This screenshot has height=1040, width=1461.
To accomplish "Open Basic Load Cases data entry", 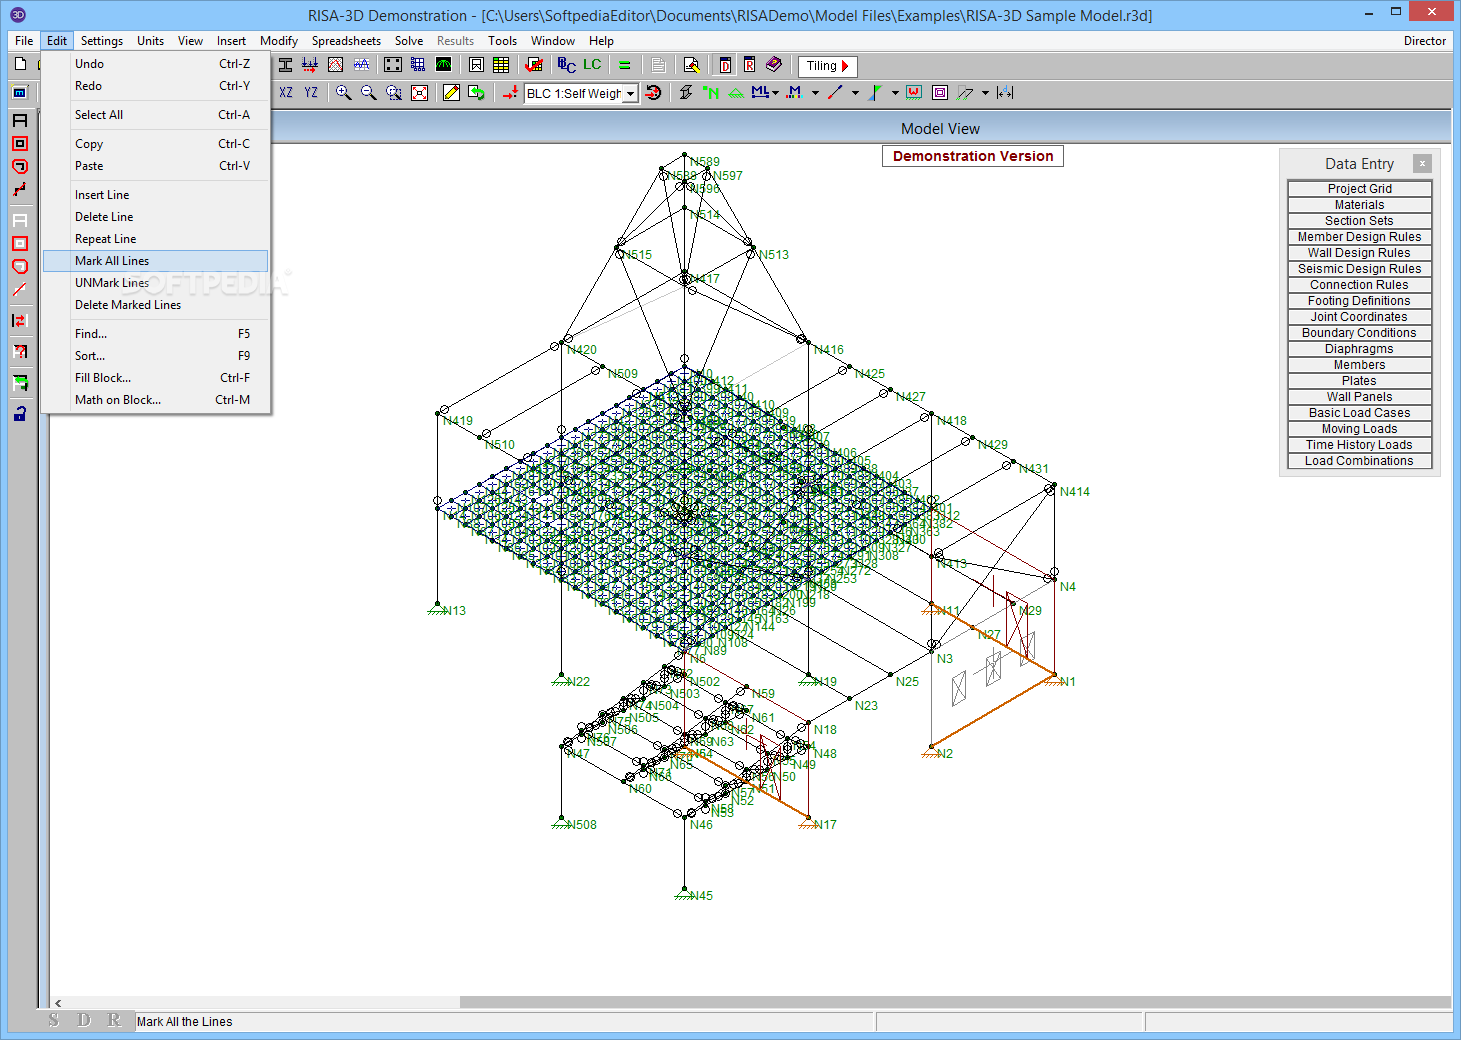I will [x=1359, y=413].
